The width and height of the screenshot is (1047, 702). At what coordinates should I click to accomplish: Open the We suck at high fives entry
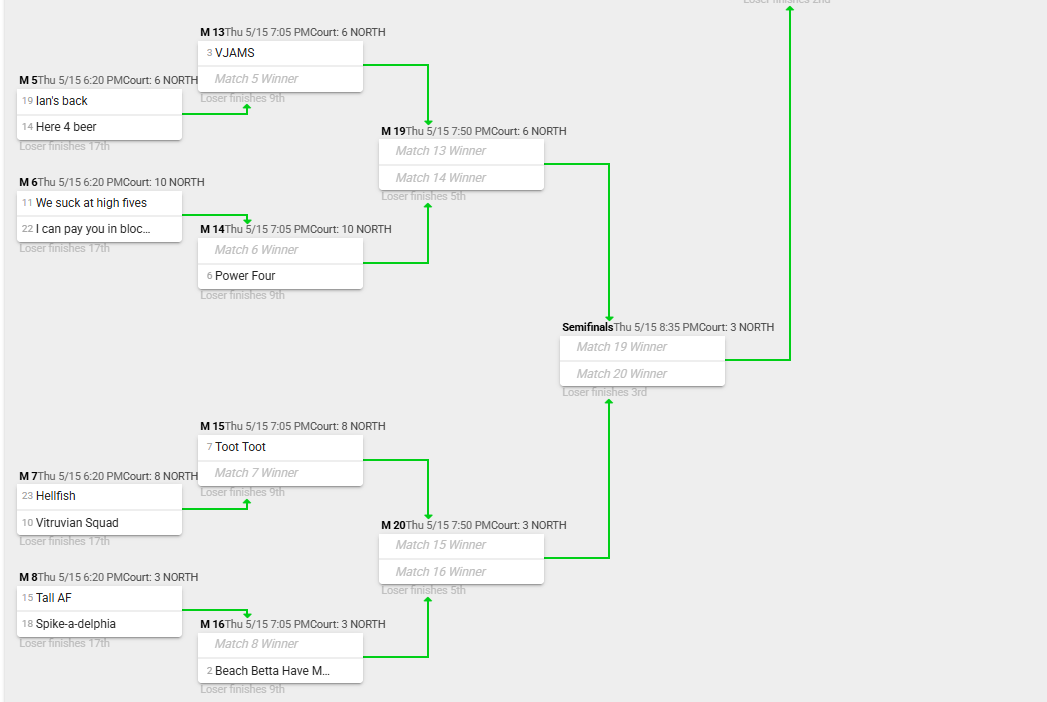click(99, 203)
